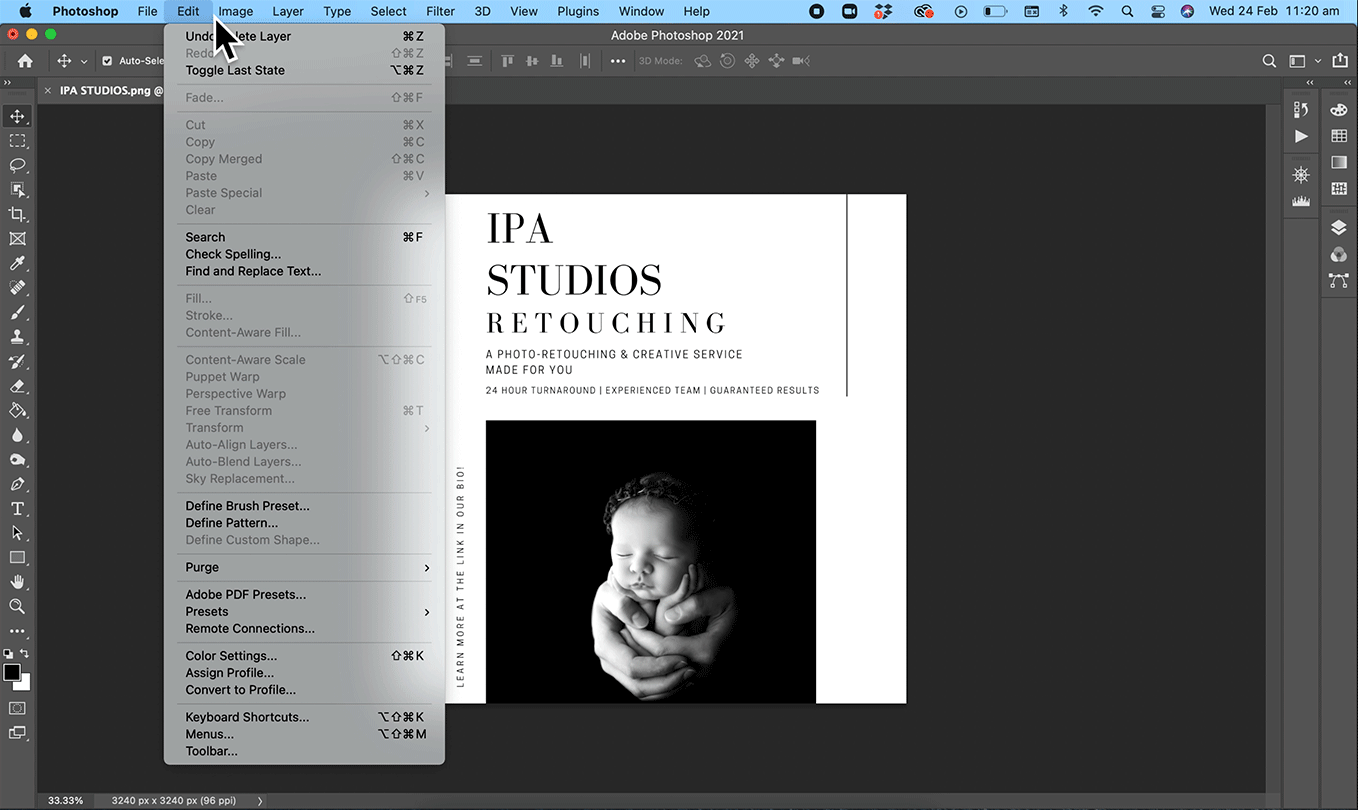Select the Eyedropper tool
Screen dimensions: 1358x810
[x=17, y=263]
